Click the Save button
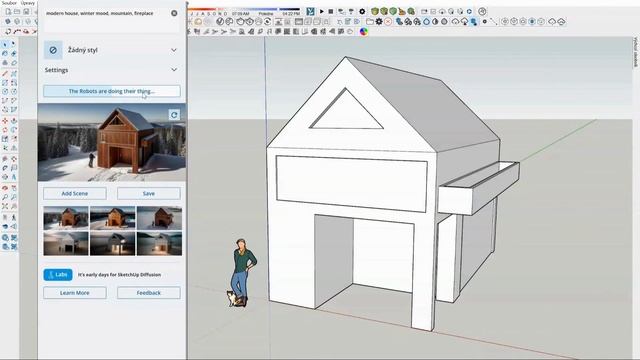 (149, 193)
